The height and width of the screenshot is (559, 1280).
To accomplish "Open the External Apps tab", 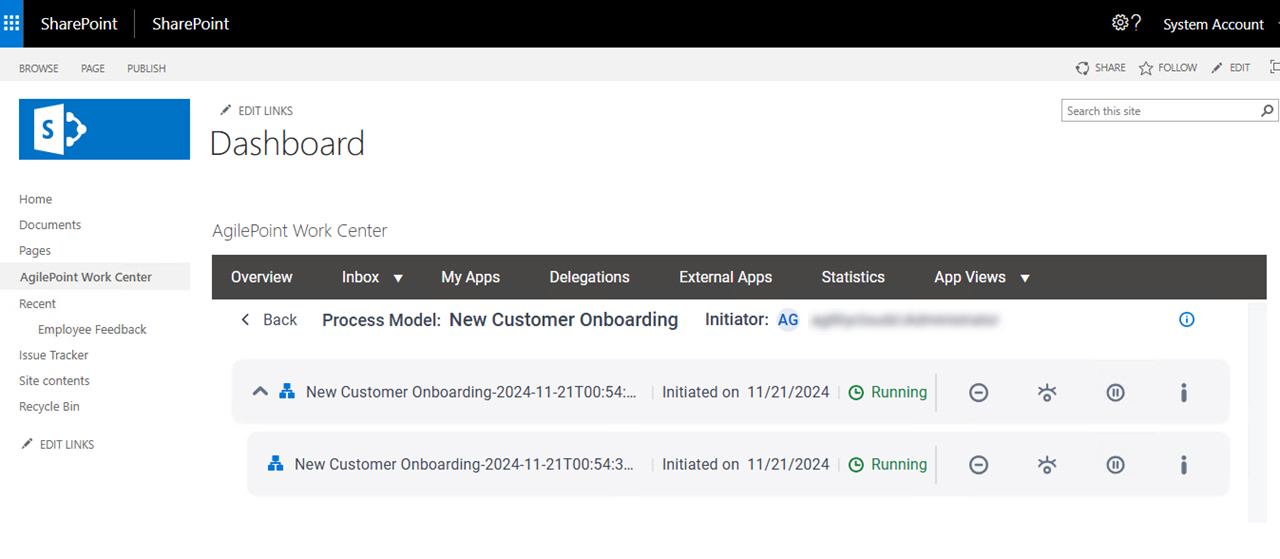I will tap(726, 277).
